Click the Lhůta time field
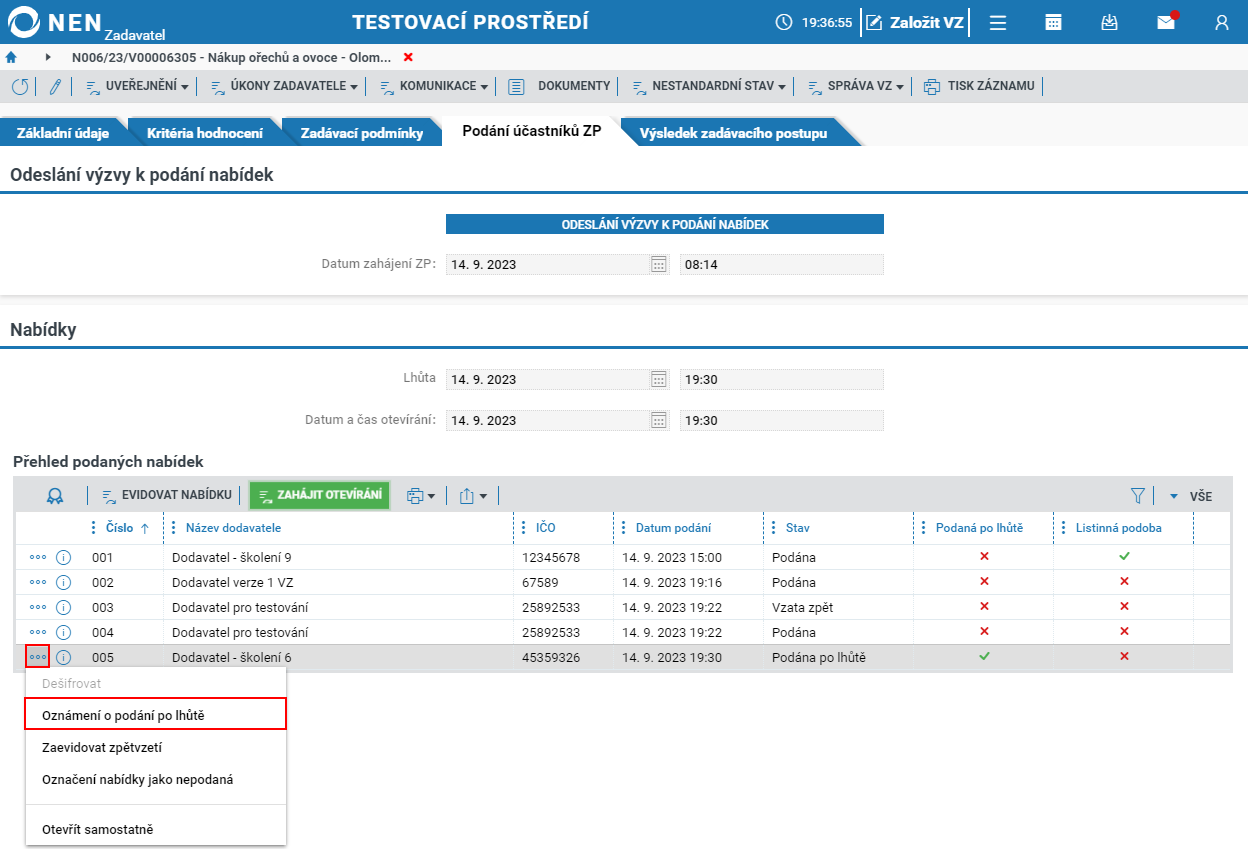Screen dimensions: 1248x849 pyautogui.click(x=782, y=379)
